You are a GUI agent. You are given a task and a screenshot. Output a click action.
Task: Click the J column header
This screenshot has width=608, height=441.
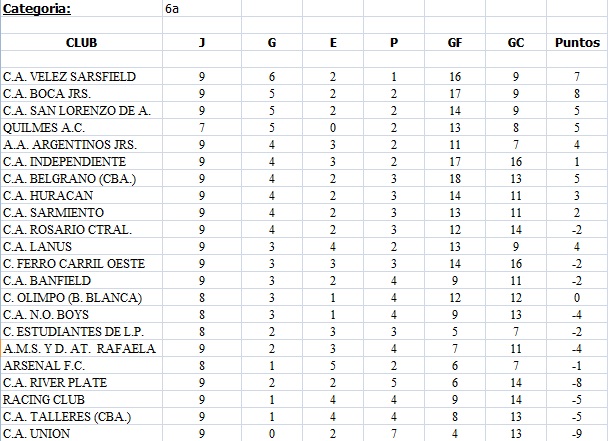coord(203,43)
